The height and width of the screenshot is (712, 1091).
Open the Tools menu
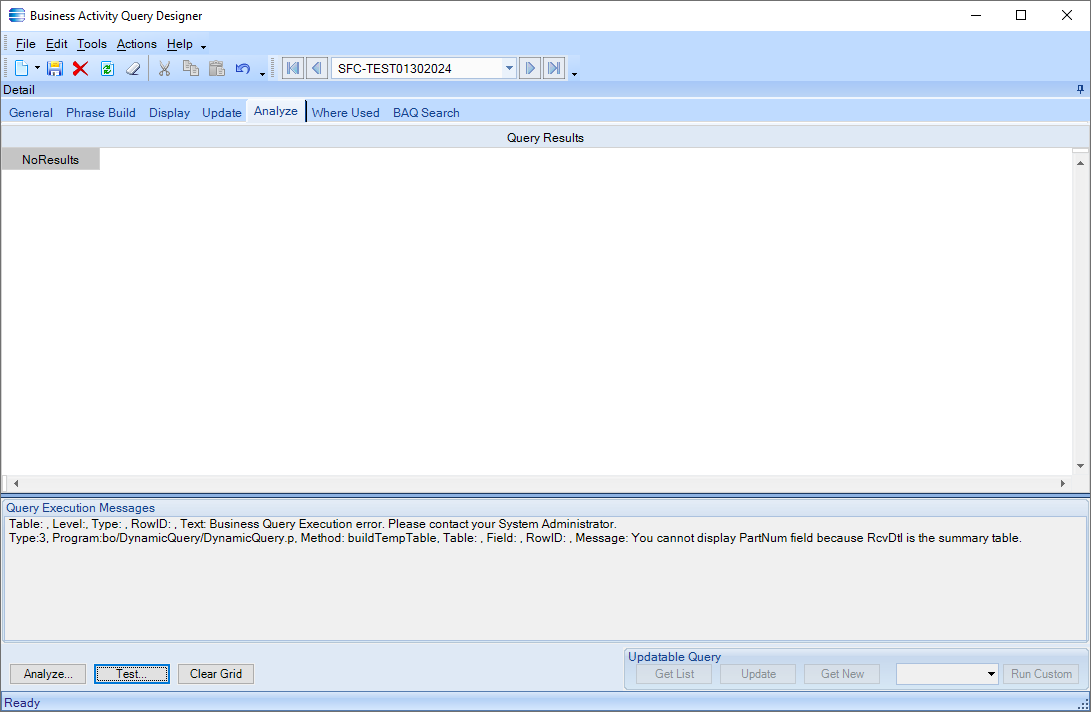coord(92,44)
